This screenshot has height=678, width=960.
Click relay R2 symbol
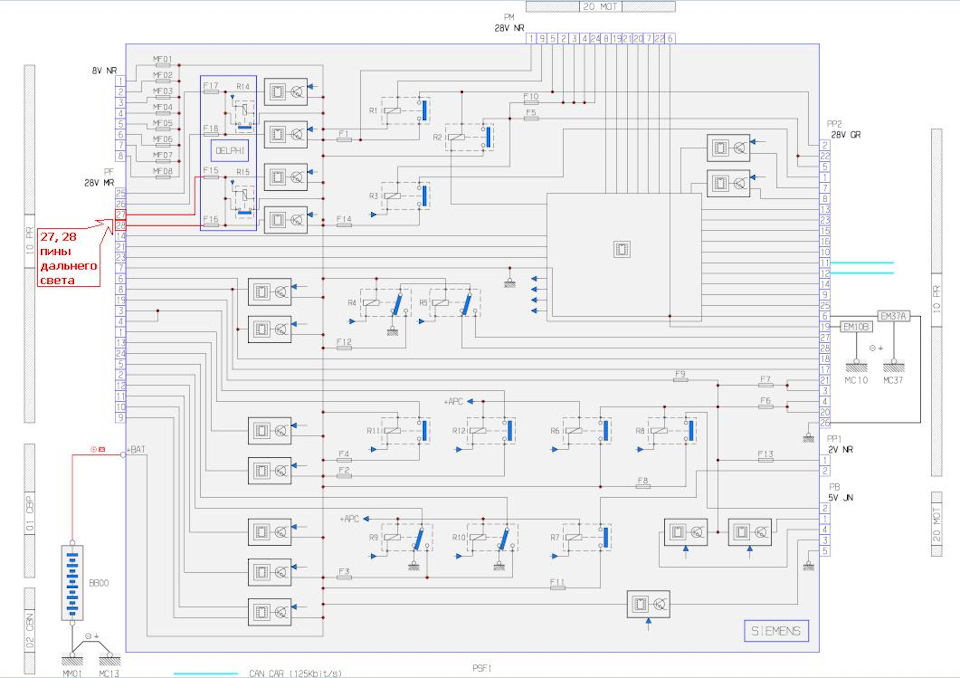tap(470, 137)
